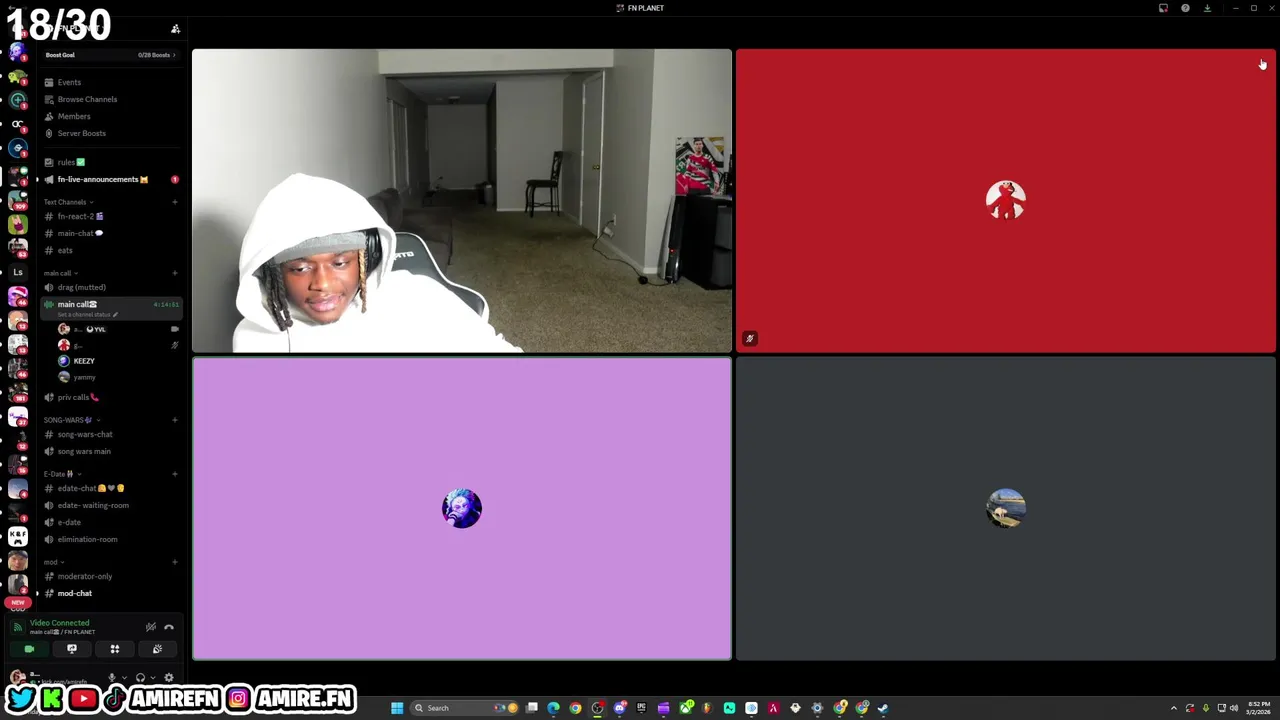Open Microsoft Edge from the taskbar
The height and width of the screenshot is (720, 1280).
553,708
